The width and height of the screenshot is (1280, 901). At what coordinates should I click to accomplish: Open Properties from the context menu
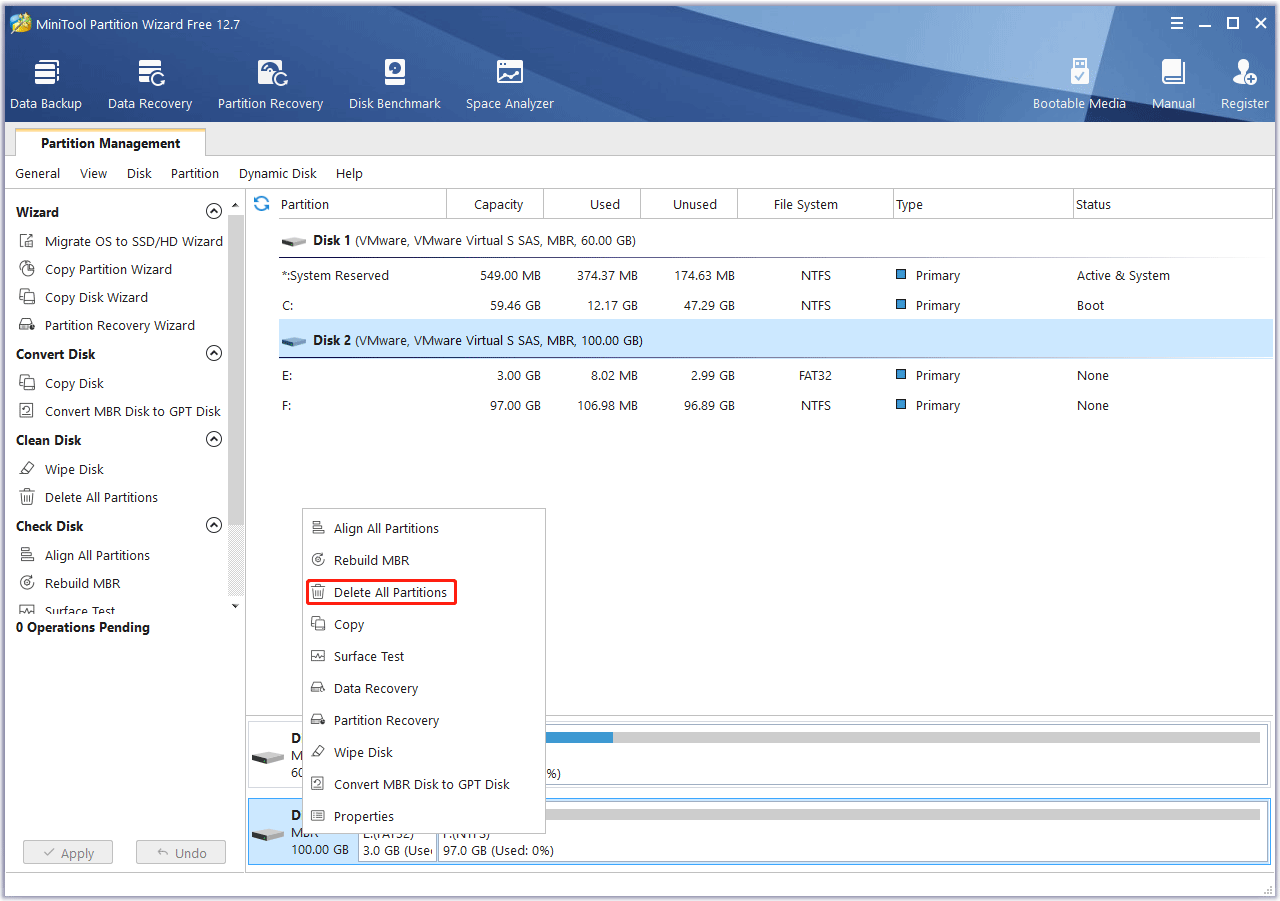click(424, 816)
